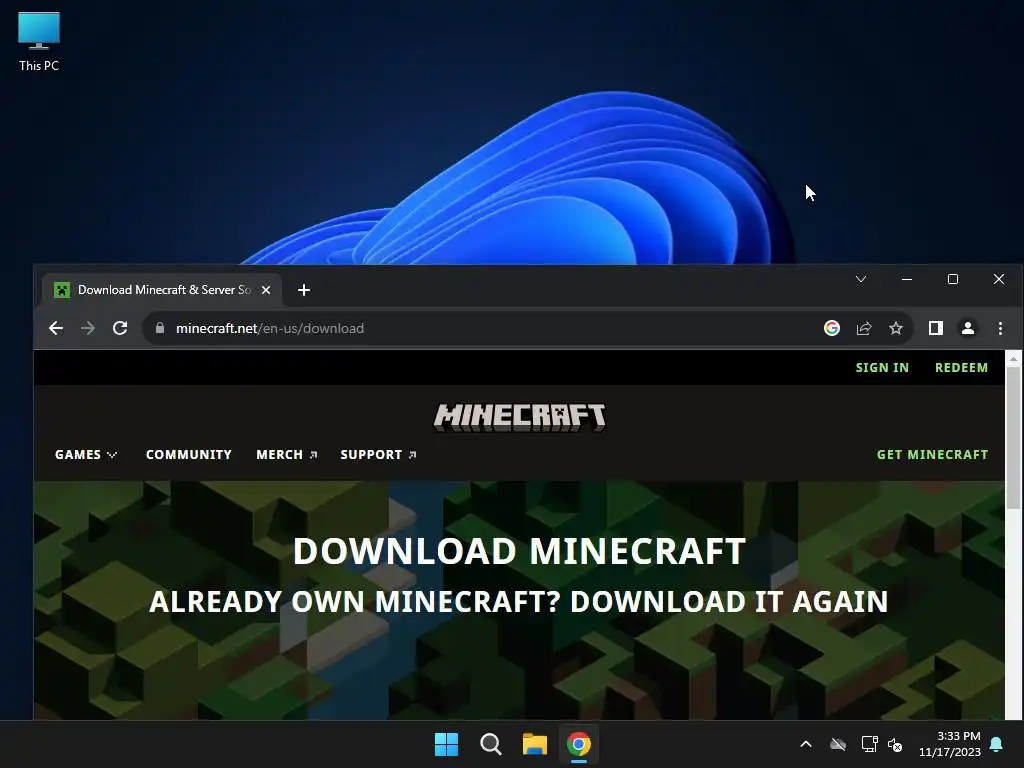
Task: Click GET MINECRAFT link
Action: 933,455
